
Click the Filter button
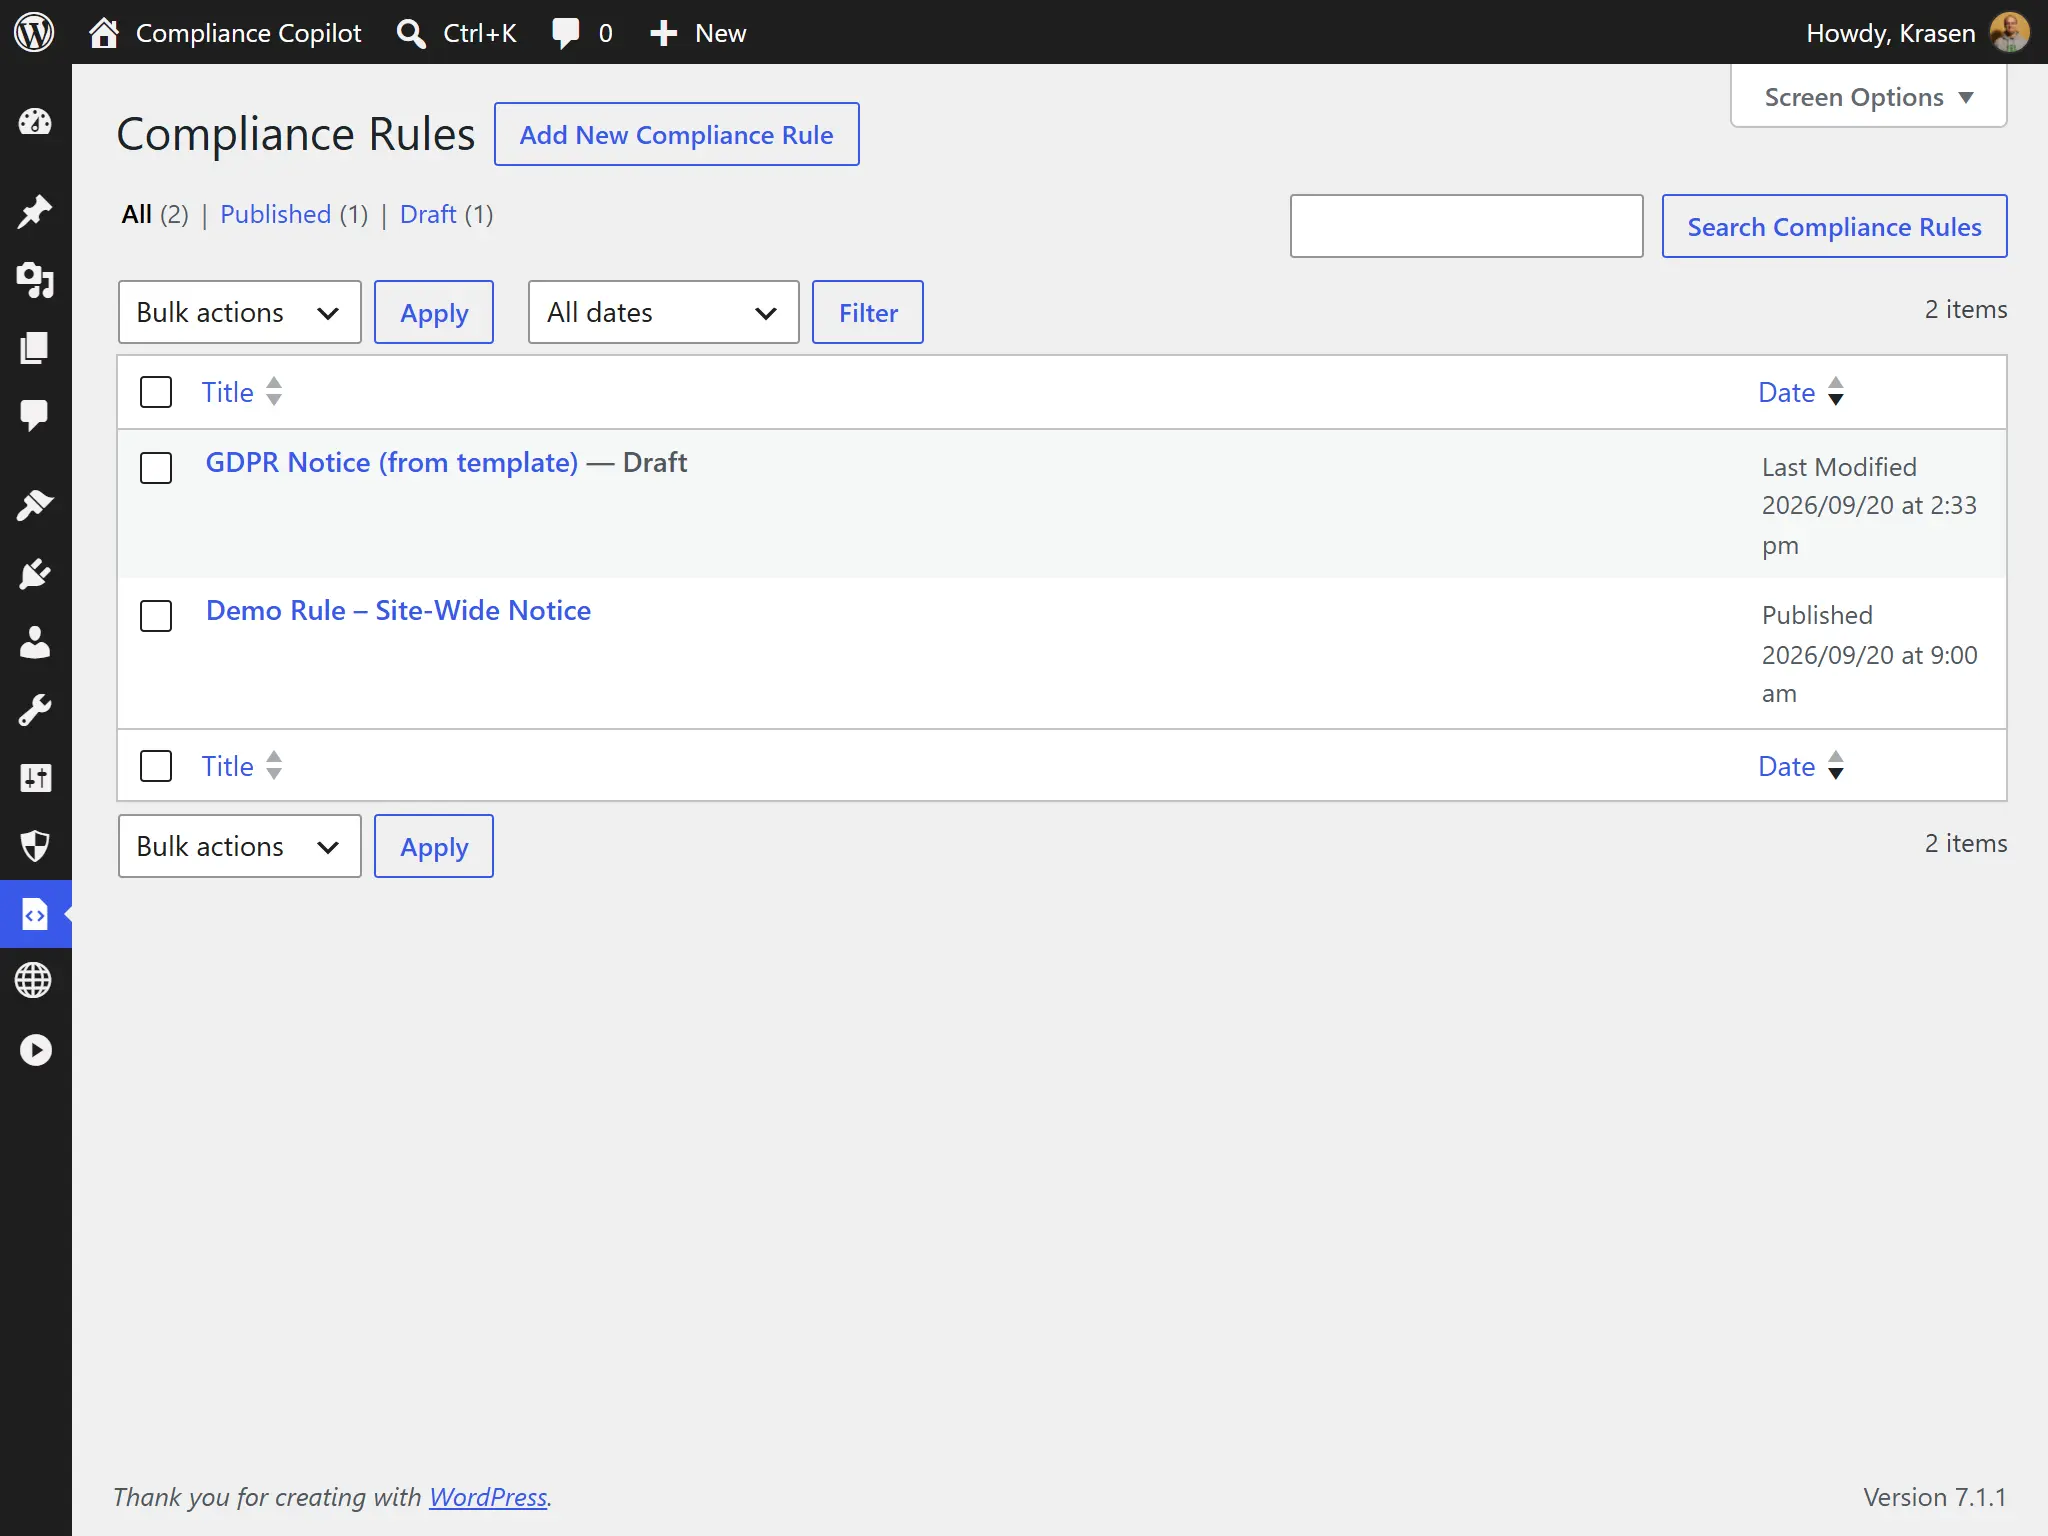(x=868, y=312)
